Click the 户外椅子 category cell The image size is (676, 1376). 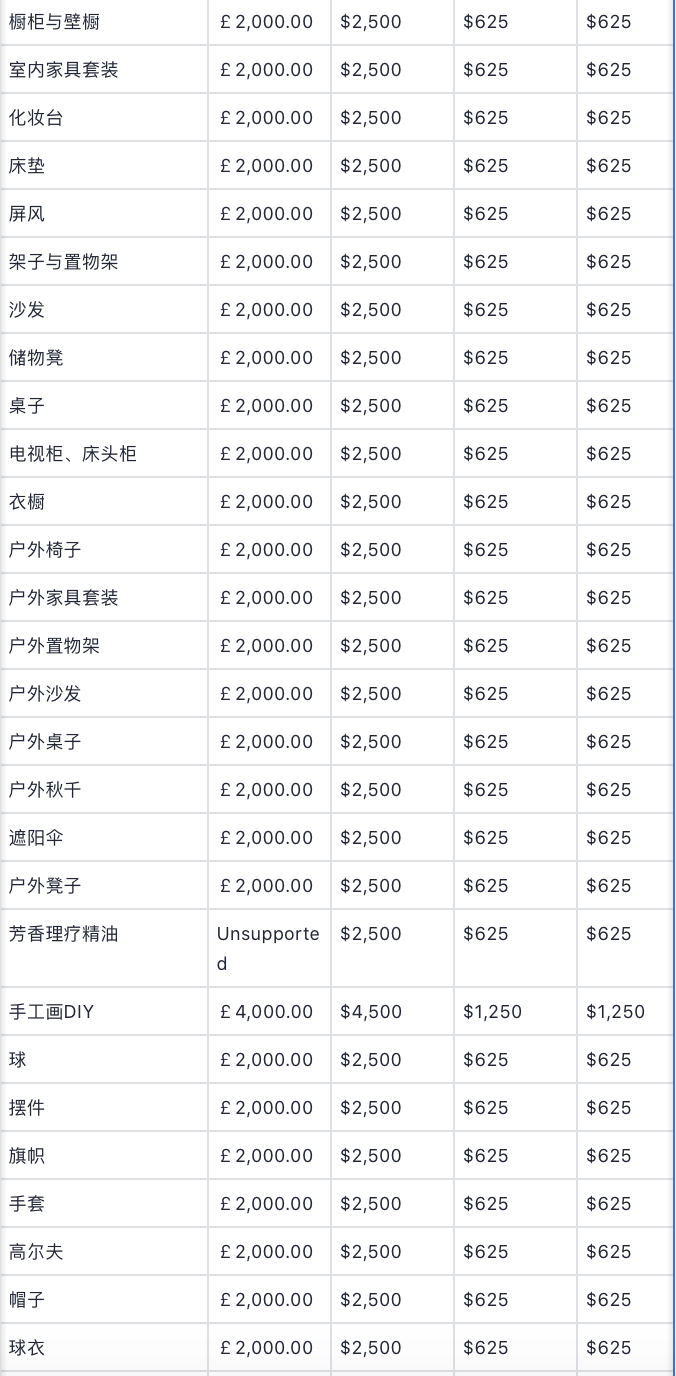tap(45, 550)
